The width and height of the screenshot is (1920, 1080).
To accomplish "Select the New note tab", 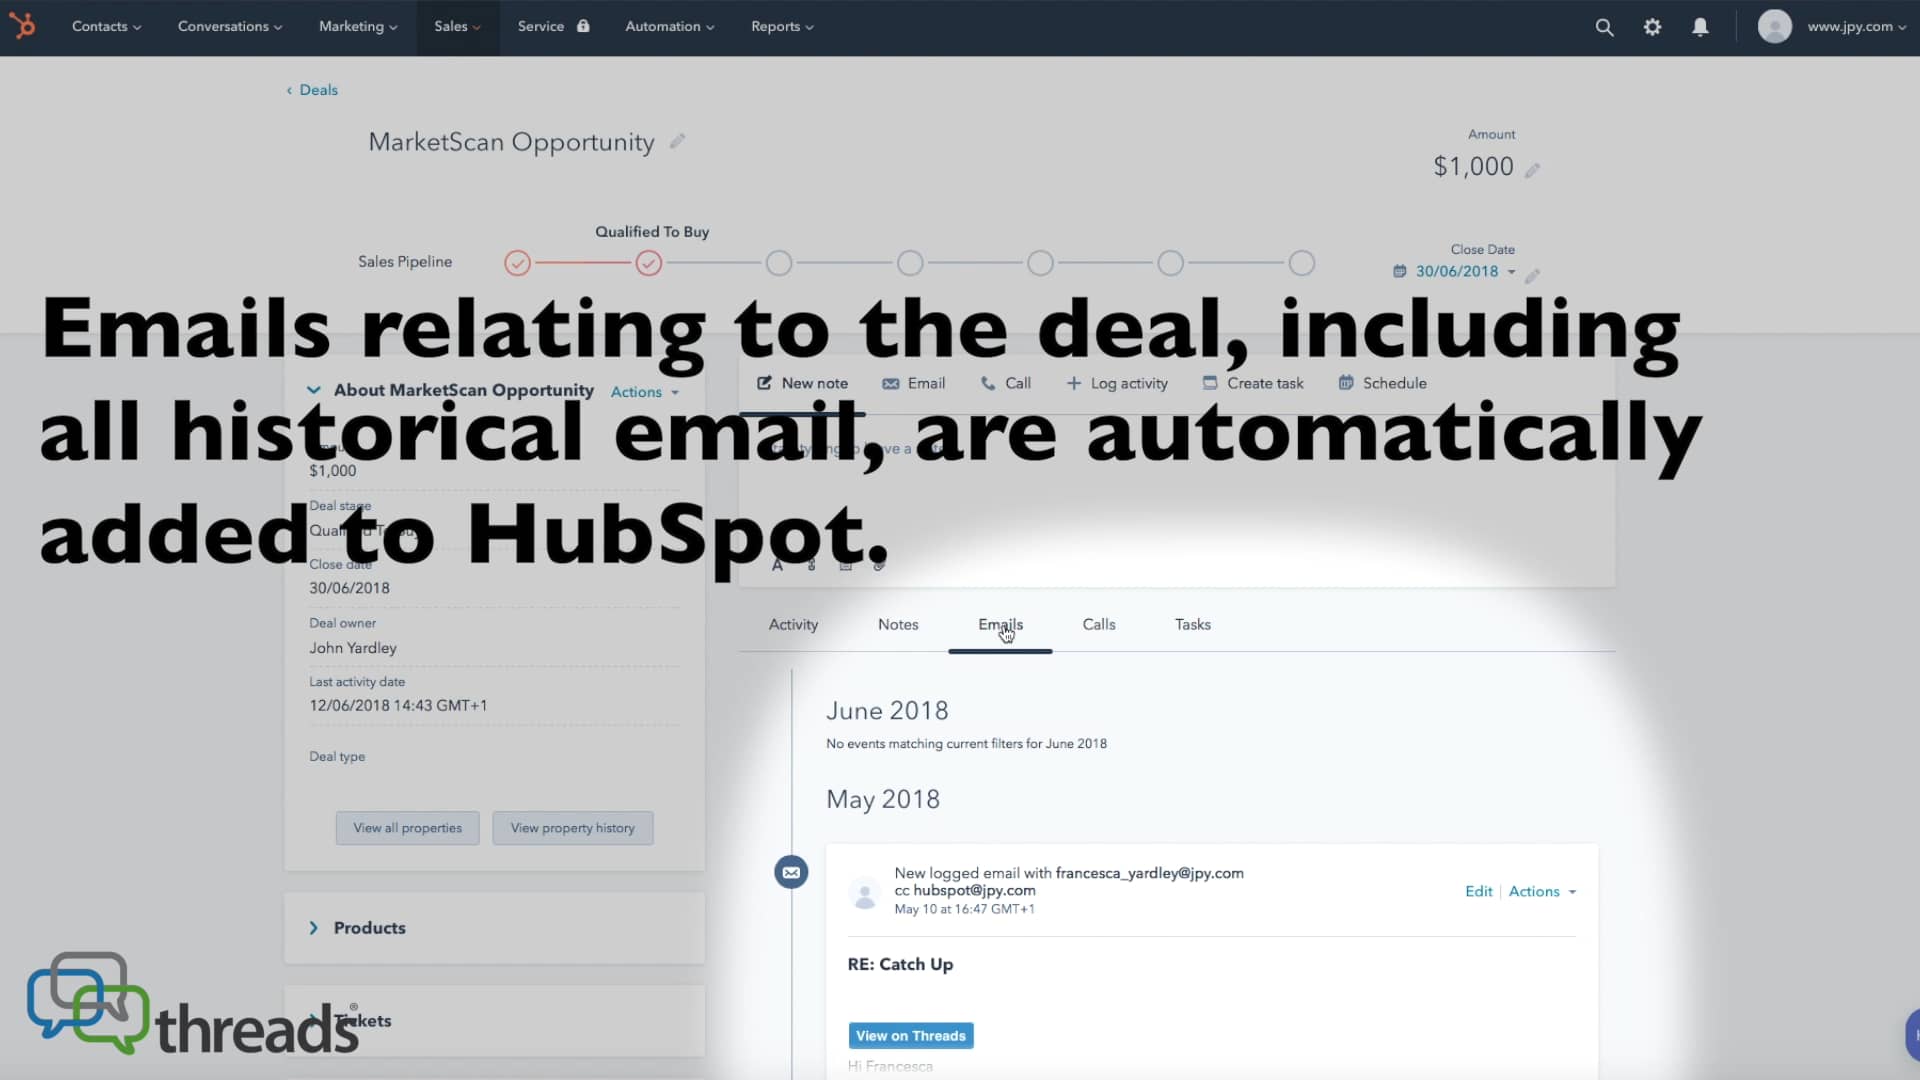I will coord(802,383).
